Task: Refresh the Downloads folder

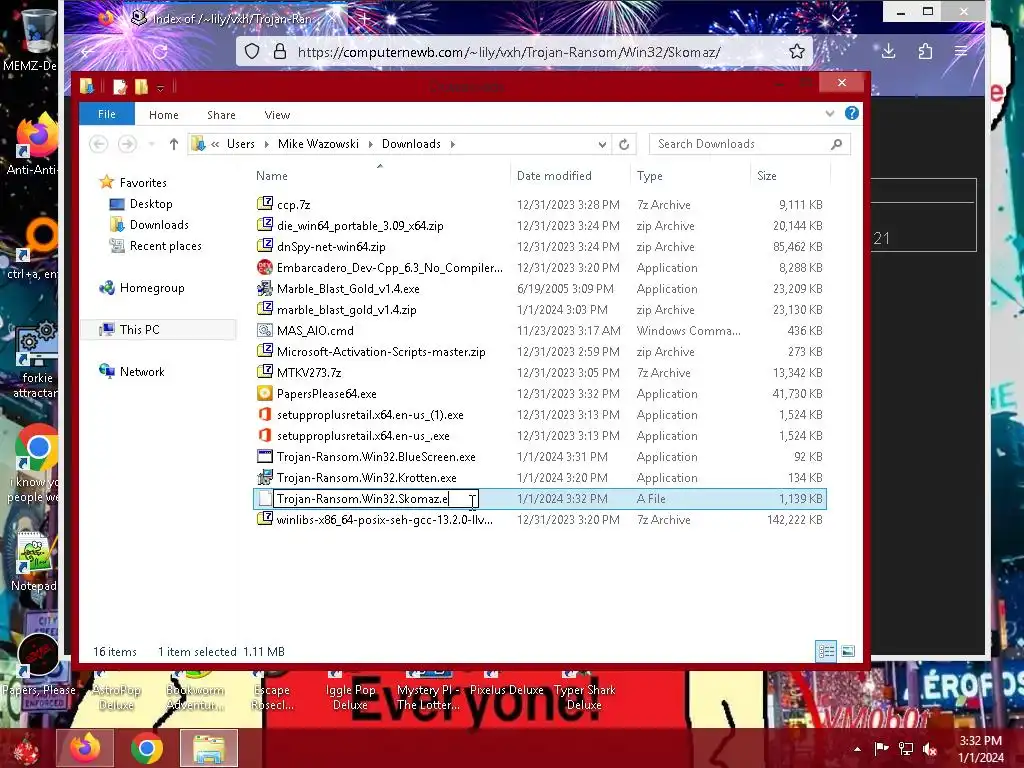Action: (624, 144)
